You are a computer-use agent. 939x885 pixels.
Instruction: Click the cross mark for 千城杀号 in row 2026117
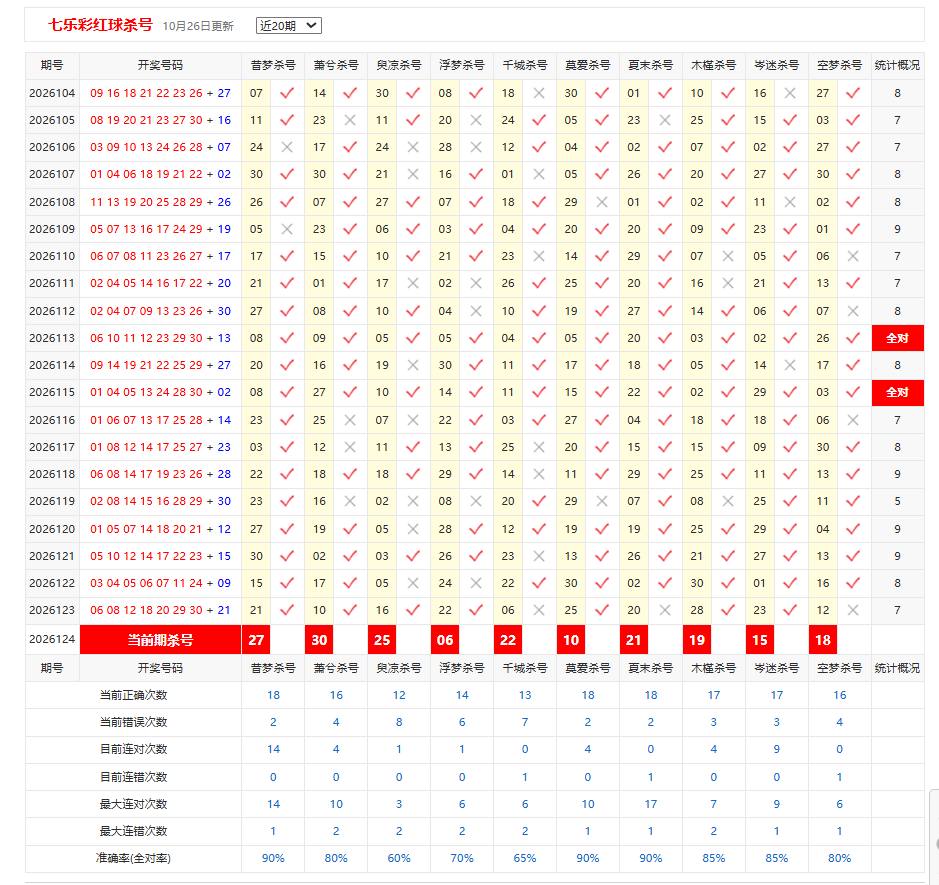coord(539,447)
